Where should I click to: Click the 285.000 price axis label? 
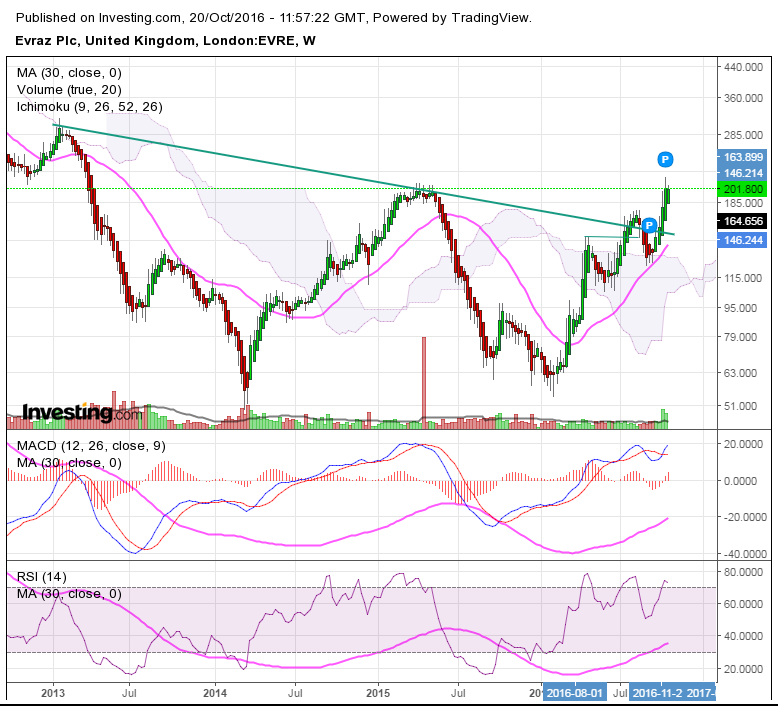coord(743,135)
